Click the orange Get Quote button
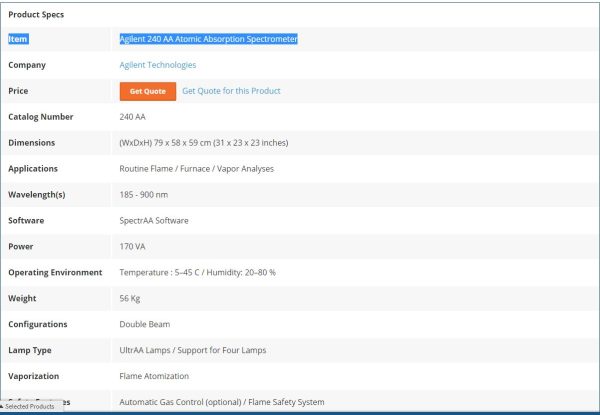 pos(147,91)
